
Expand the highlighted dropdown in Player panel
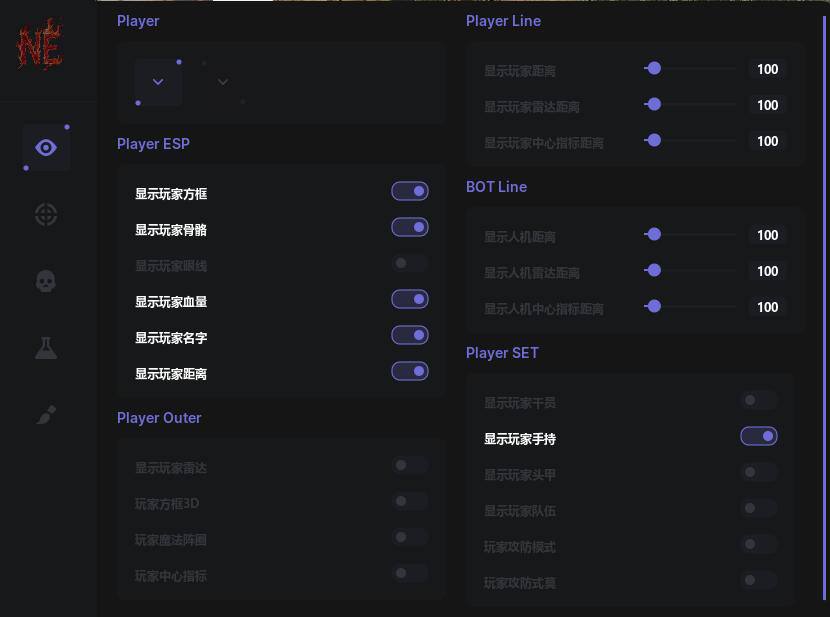point(158,82)
